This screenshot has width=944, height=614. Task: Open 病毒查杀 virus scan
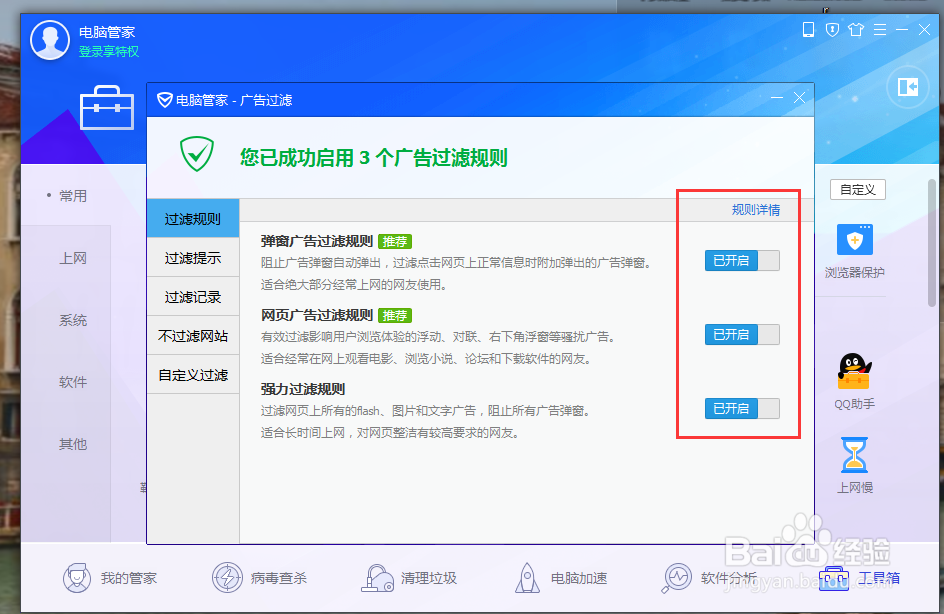pos(261,578)
